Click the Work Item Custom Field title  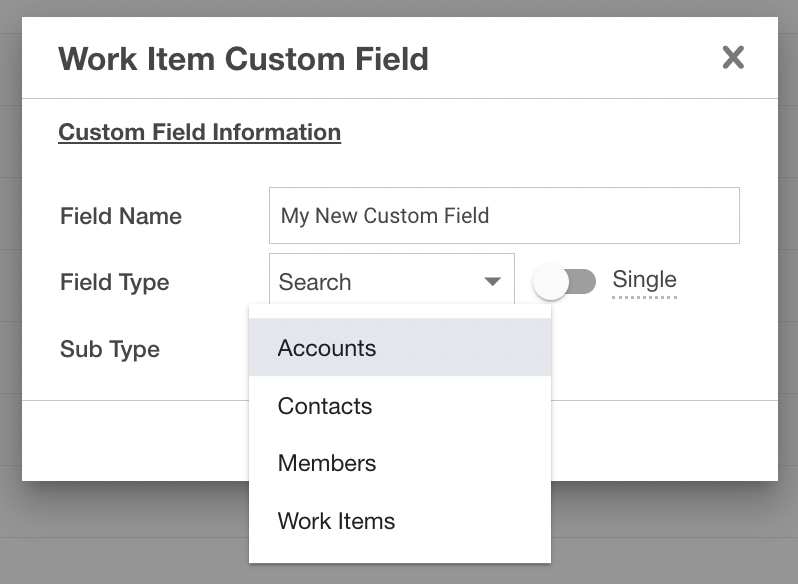click(243, 58)
